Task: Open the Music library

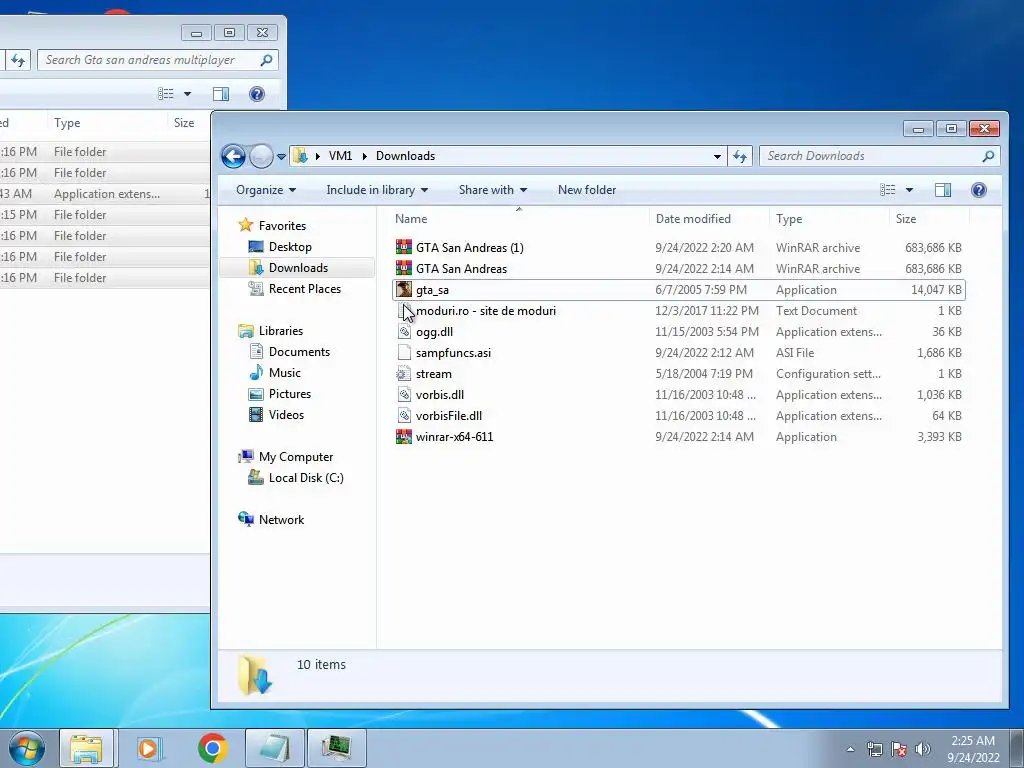Action: point(285,372)
